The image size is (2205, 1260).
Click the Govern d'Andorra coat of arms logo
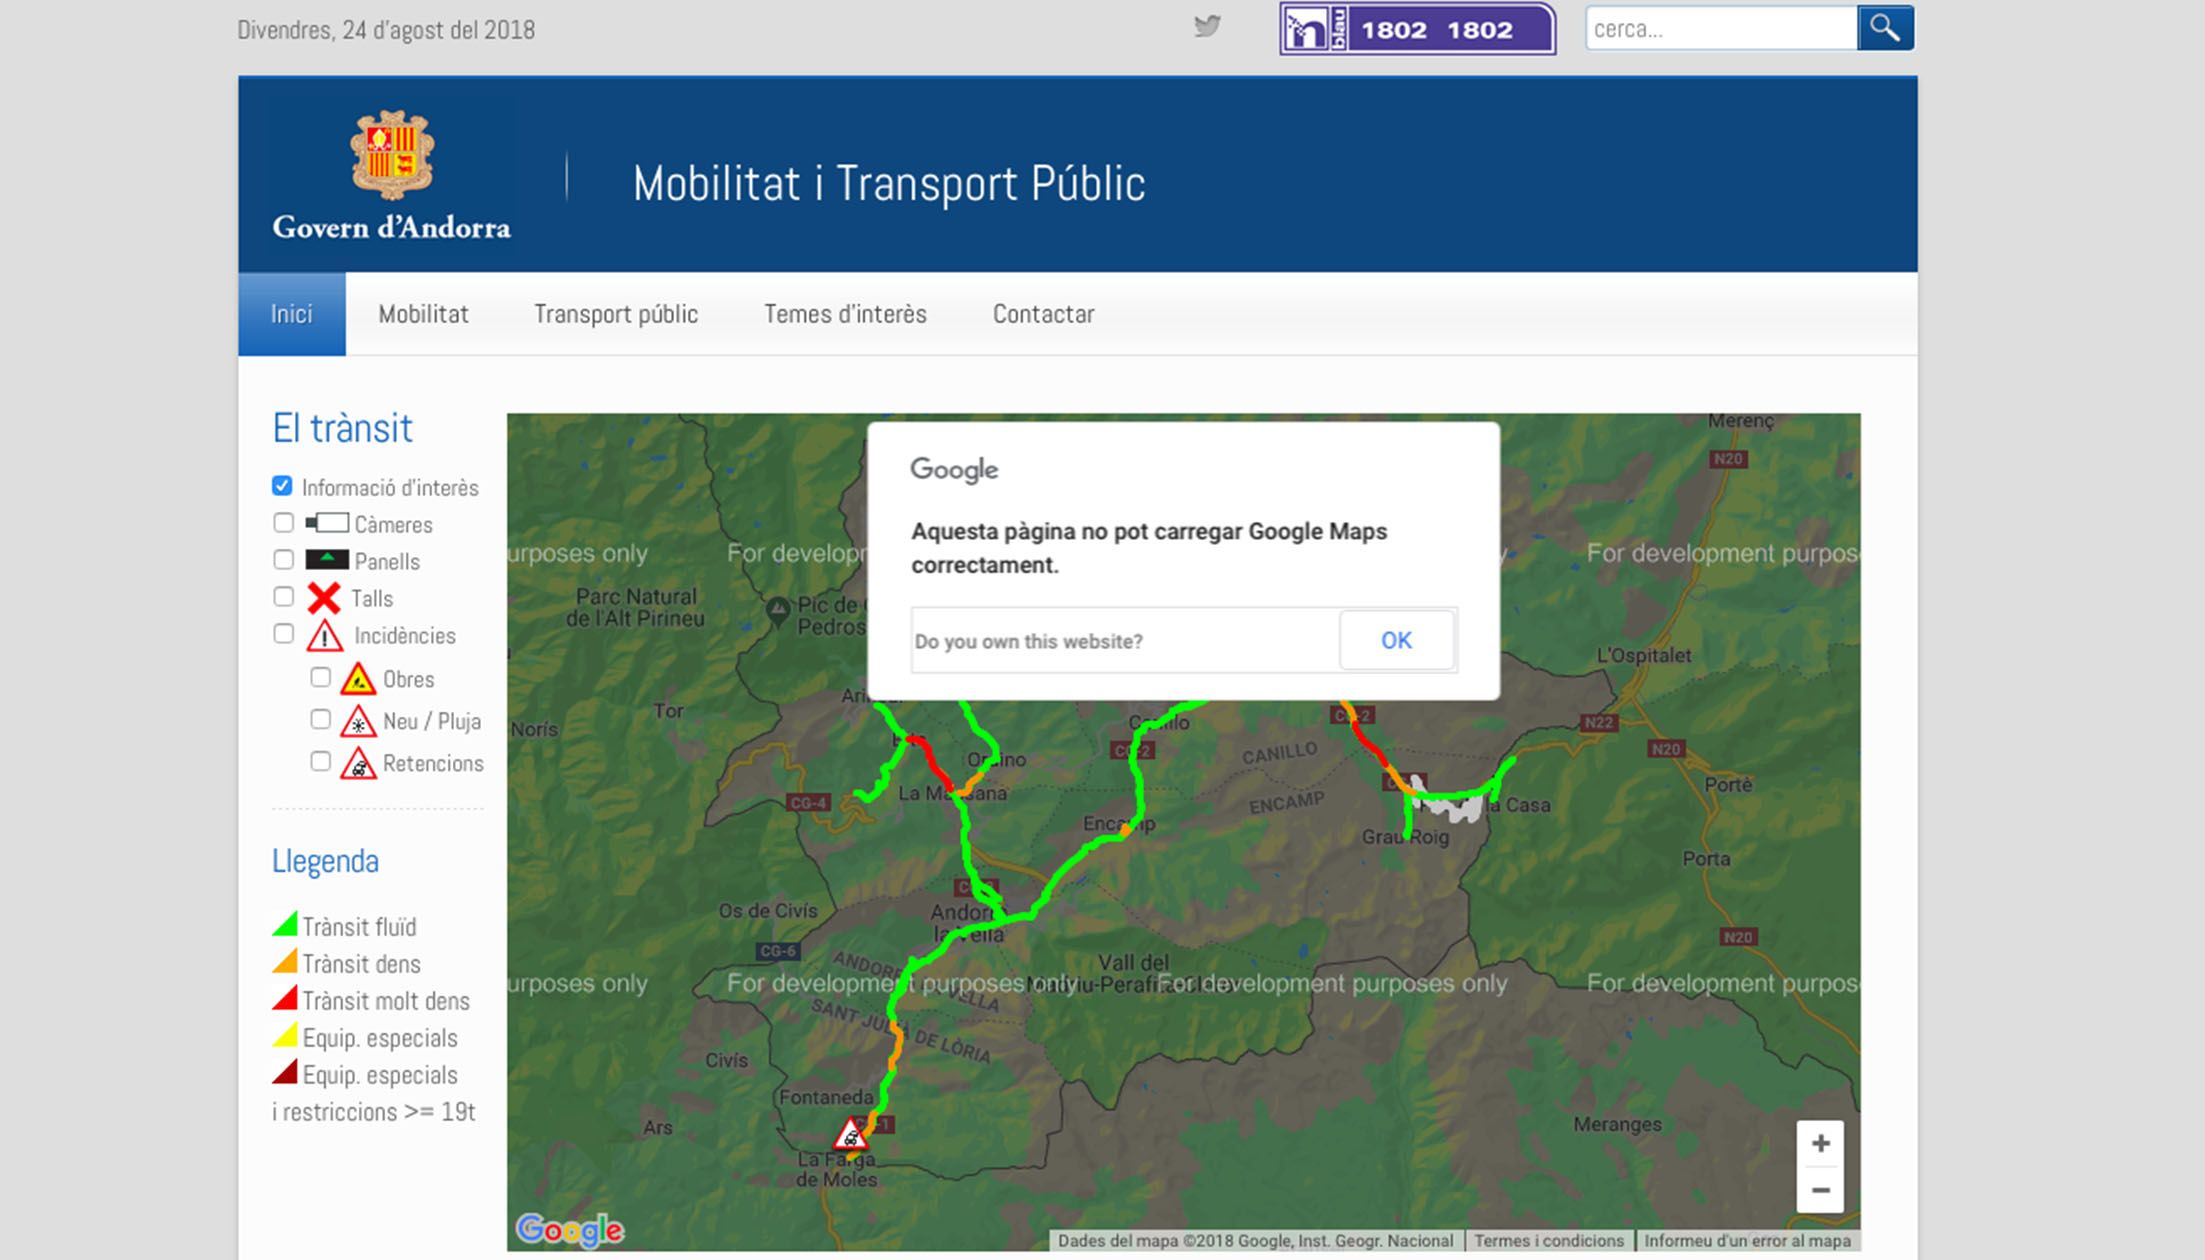[x=392, y=155]
